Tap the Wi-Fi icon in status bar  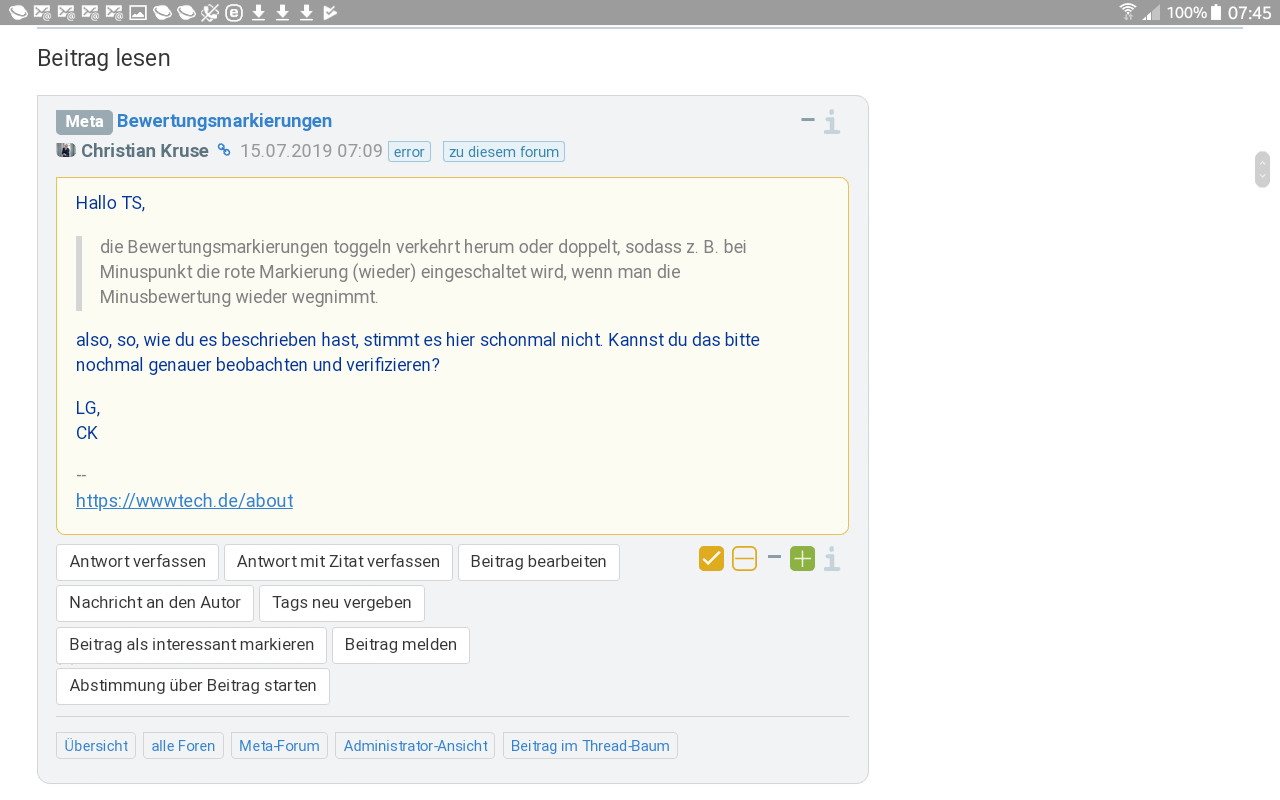(x=1128, y=13)
